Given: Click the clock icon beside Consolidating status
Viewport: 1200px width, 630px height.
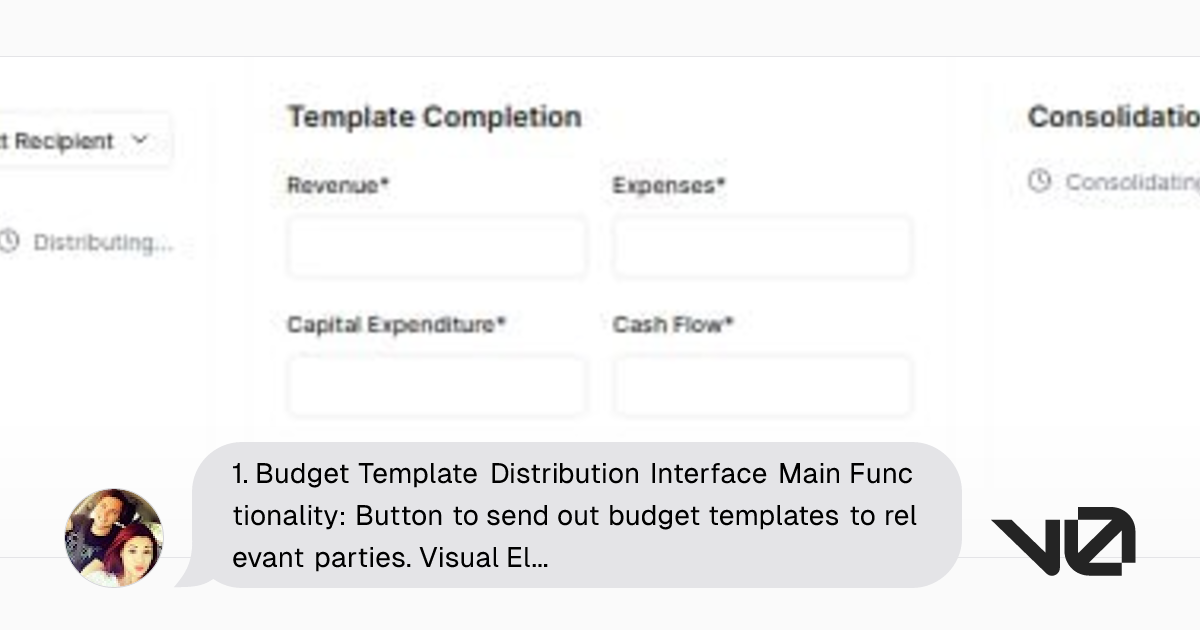Looking at the screenshot, I should (1039, 182).
